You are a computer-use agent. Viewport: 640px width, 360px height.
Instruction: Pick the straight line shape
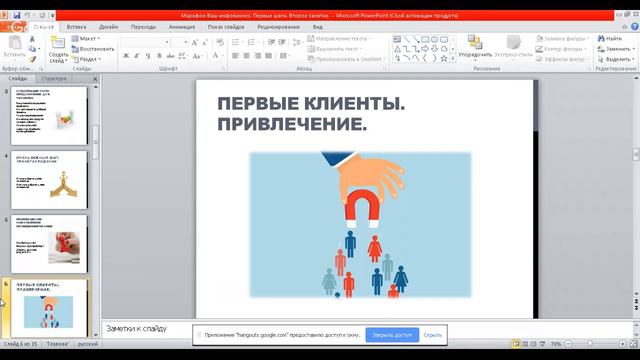[x=407, y=39]
